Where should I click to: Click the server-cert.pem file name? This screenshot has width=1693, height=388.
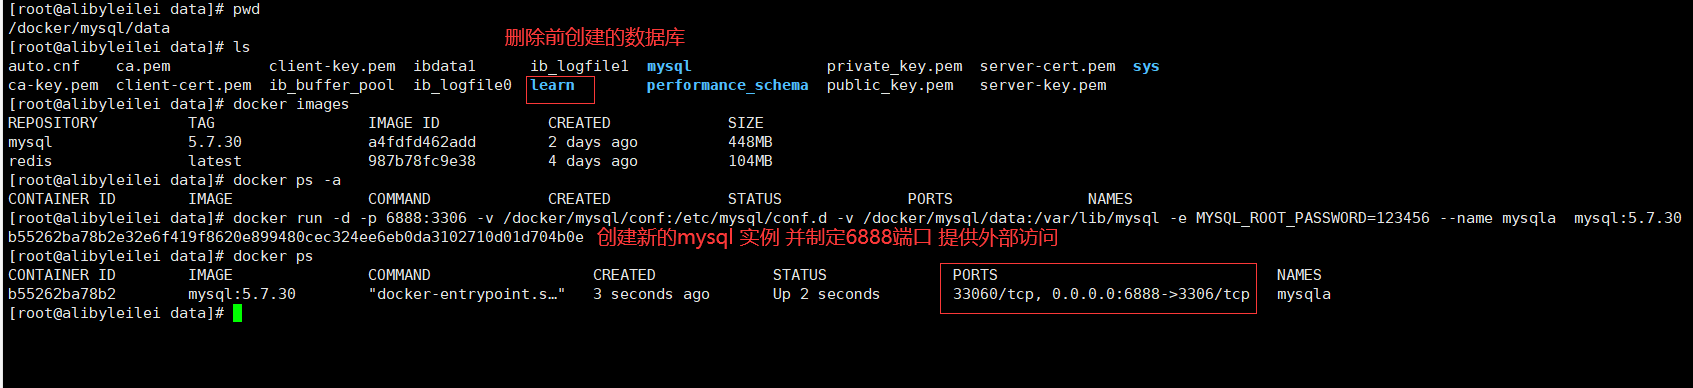[1047, 66]
